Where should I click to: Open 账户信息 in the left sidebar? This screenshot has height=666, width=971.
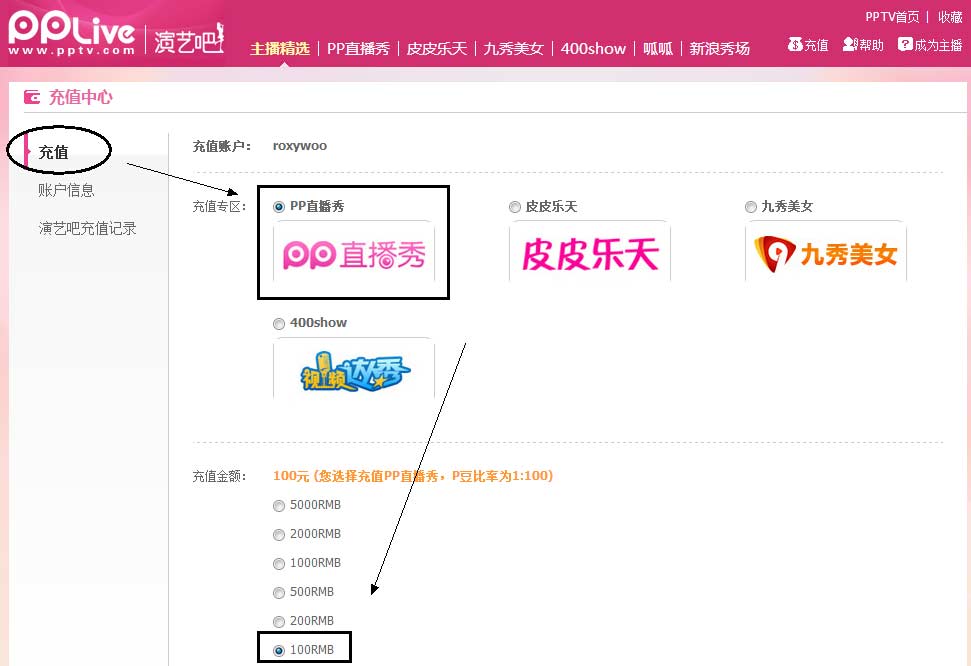[x=67, y=191]
